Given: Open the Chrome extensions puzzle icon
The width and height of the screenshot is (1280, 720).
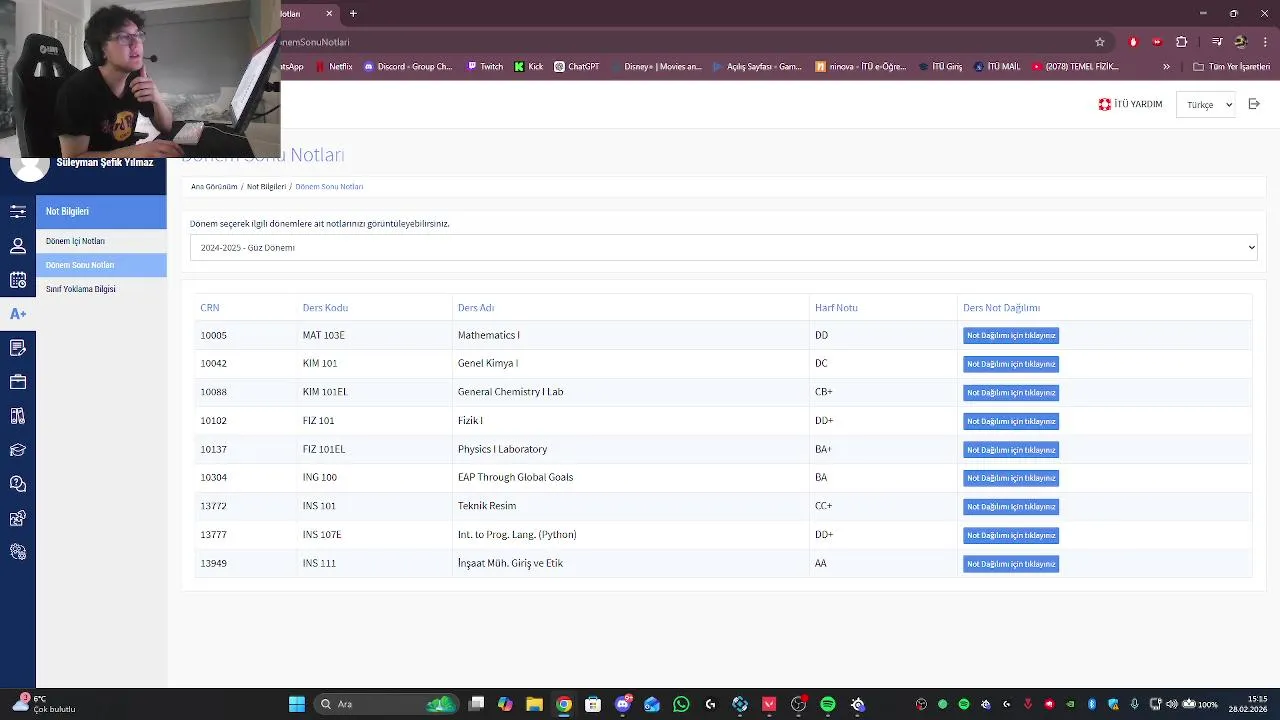Looking at the screenshot, I should (x=1182, y=42).
